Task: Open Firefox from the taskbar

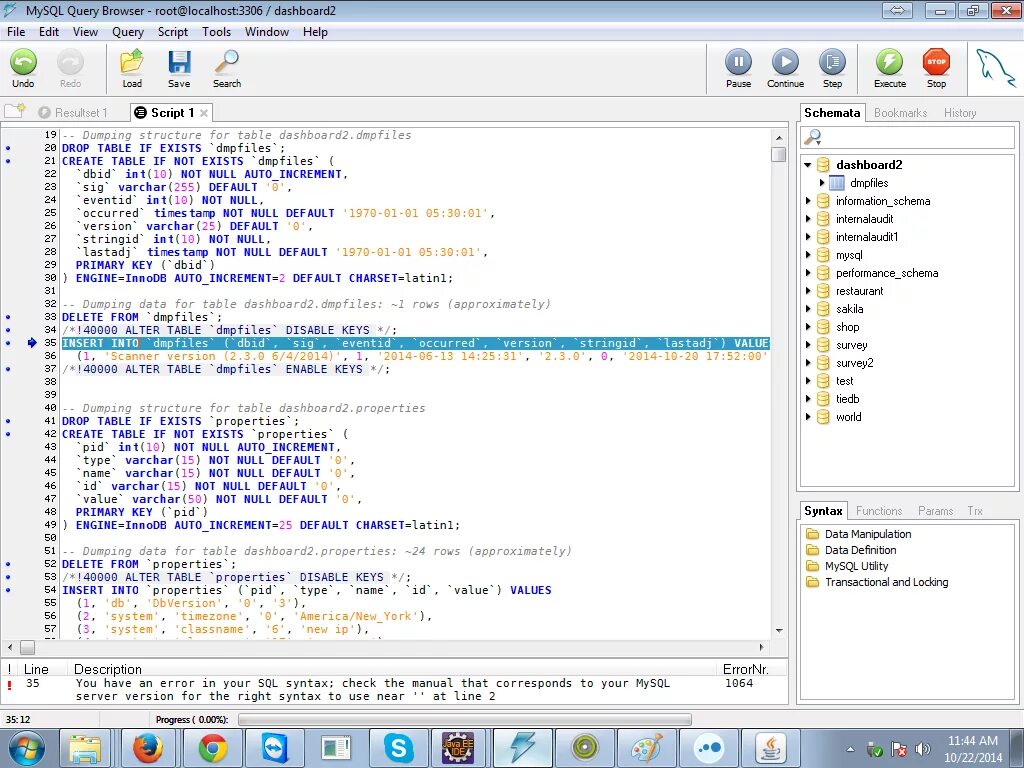Action: [148, 748]
